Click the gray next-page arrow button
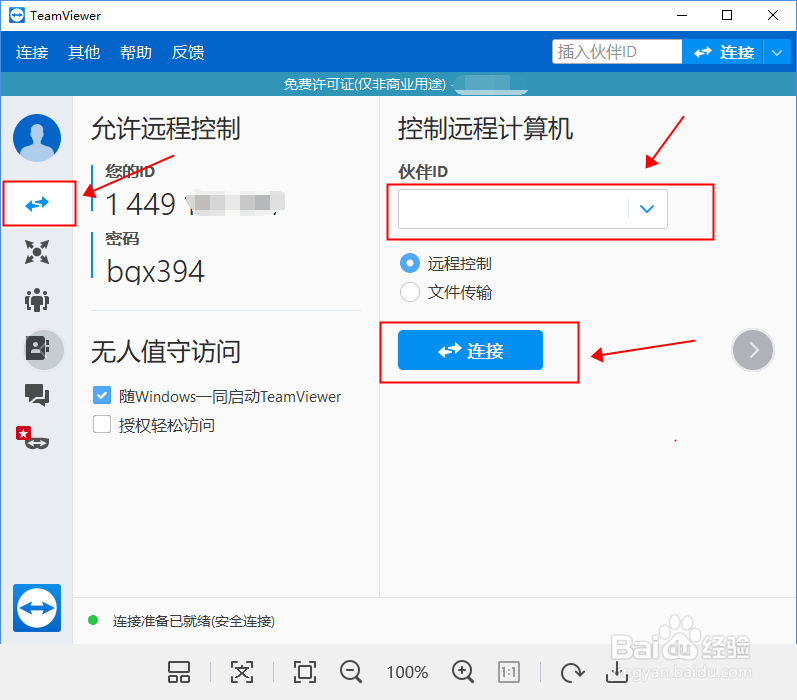The image size is (797, 700). click(x=753, y=350)
